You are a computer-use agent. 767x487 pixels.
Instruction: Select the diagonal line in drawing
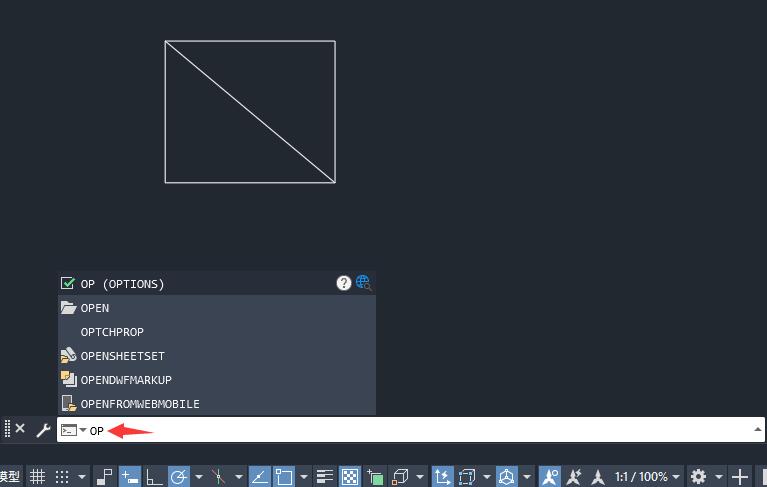(x=250, y=112)
